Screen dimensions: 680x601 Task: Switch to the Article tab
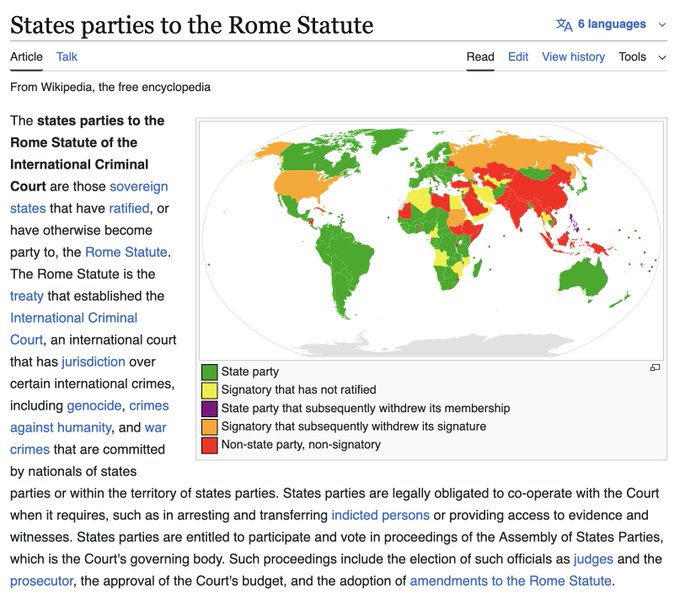(26, 57)
